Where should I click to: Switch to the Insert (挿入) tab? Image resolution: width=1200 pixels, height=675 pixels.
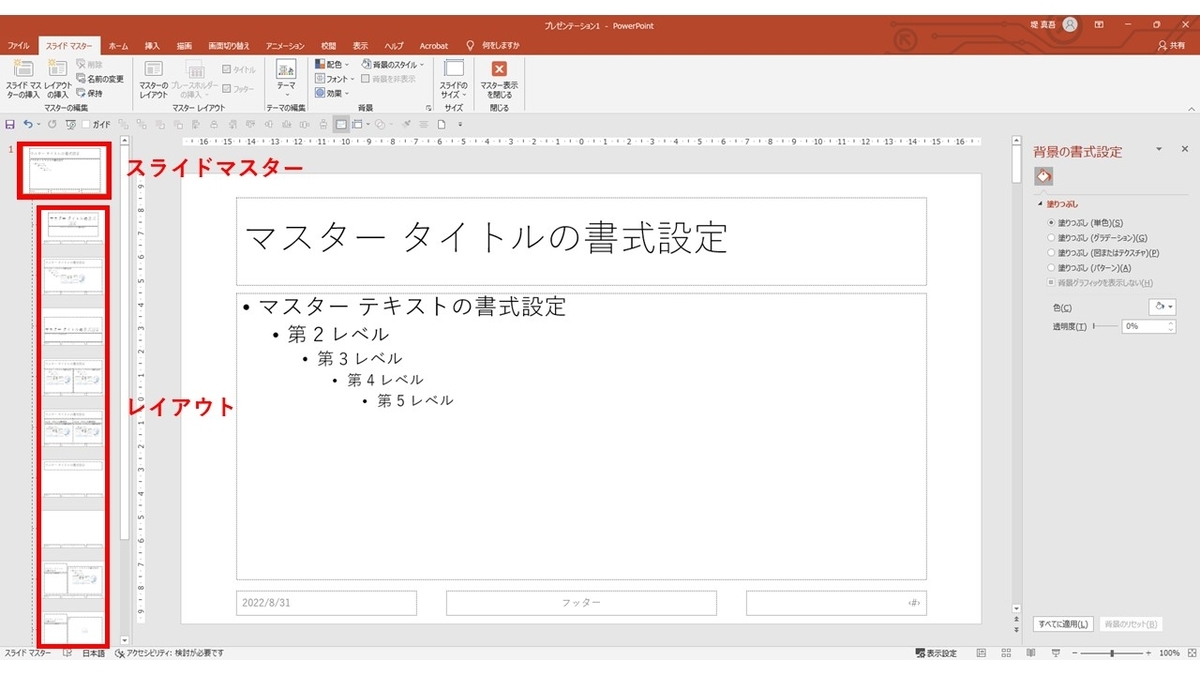tap(152, 46)
